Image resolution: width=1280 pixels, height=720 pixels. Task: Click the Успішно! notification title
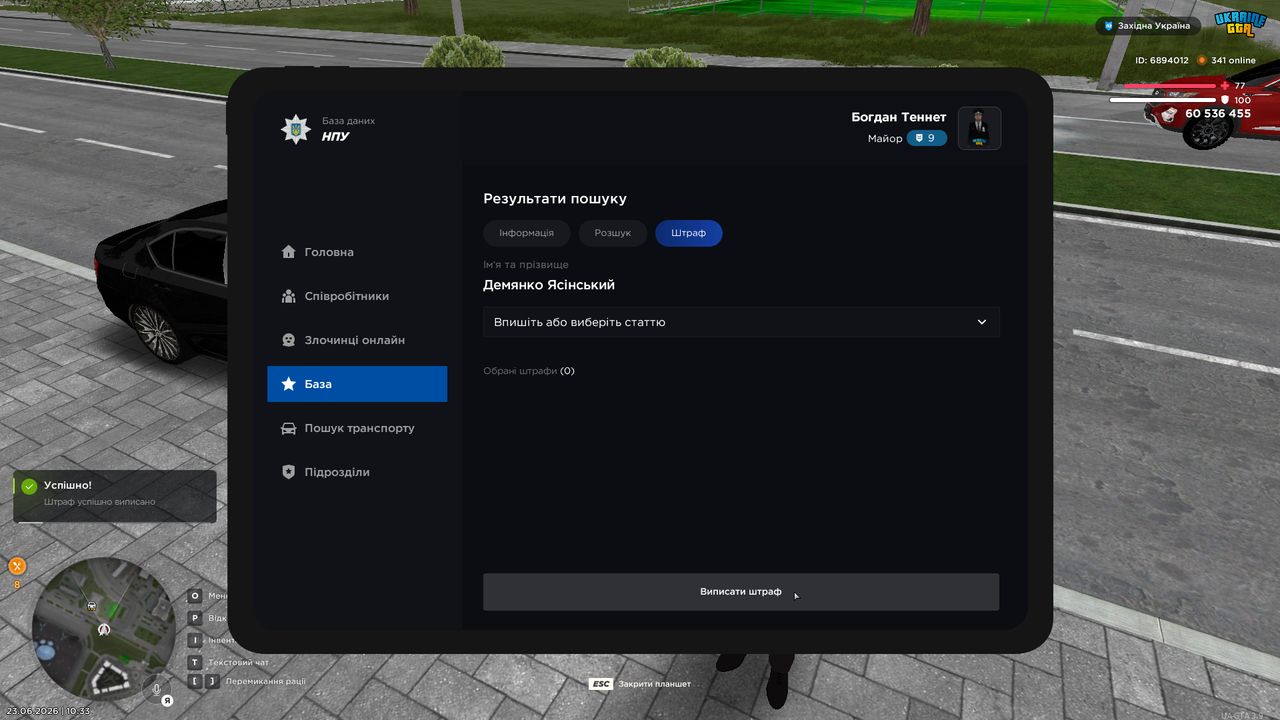[68, 485]
